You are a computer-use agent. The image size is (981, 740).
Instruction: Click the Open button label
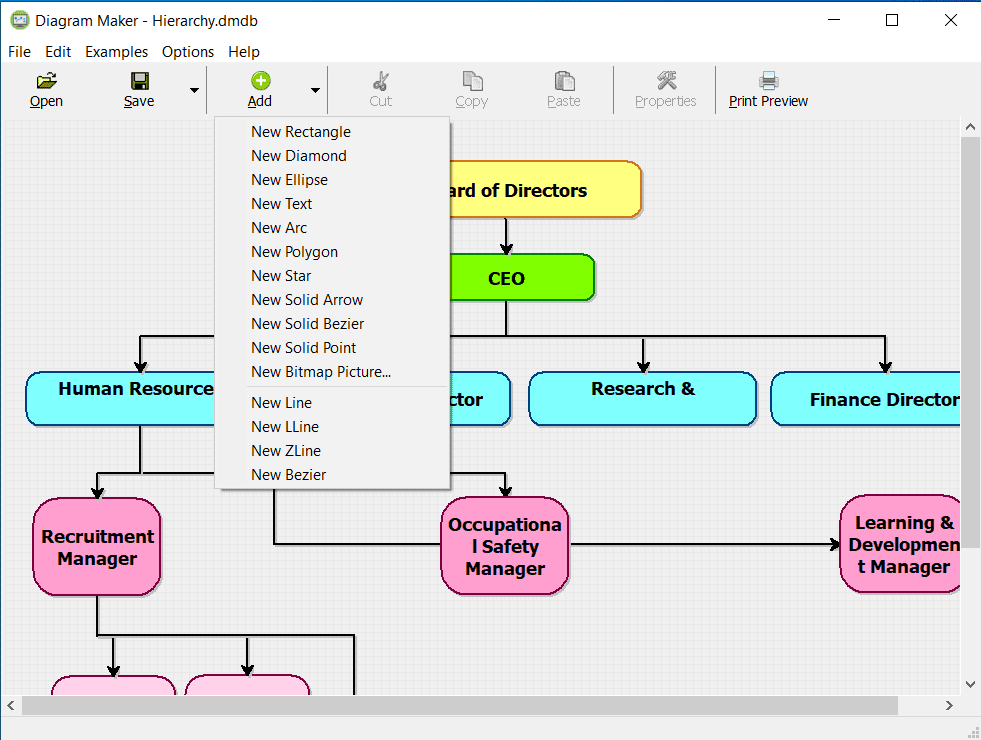(46, 101)
